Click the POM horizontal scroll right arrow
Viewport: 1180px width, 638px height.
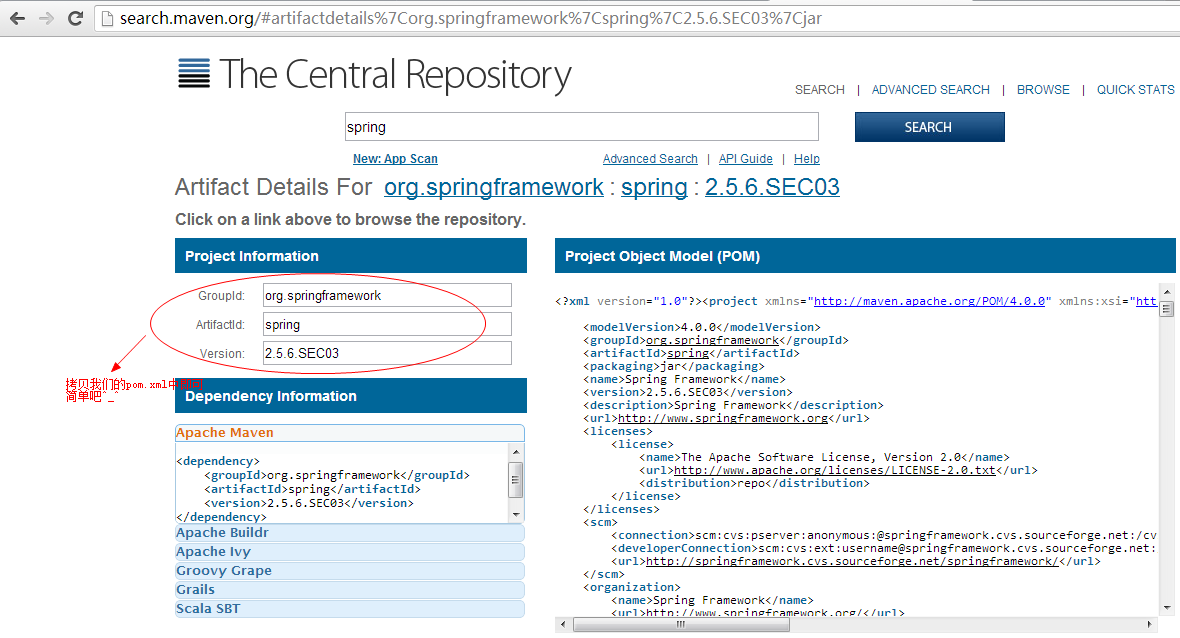pyautogui.click(x=1150, y=624)
